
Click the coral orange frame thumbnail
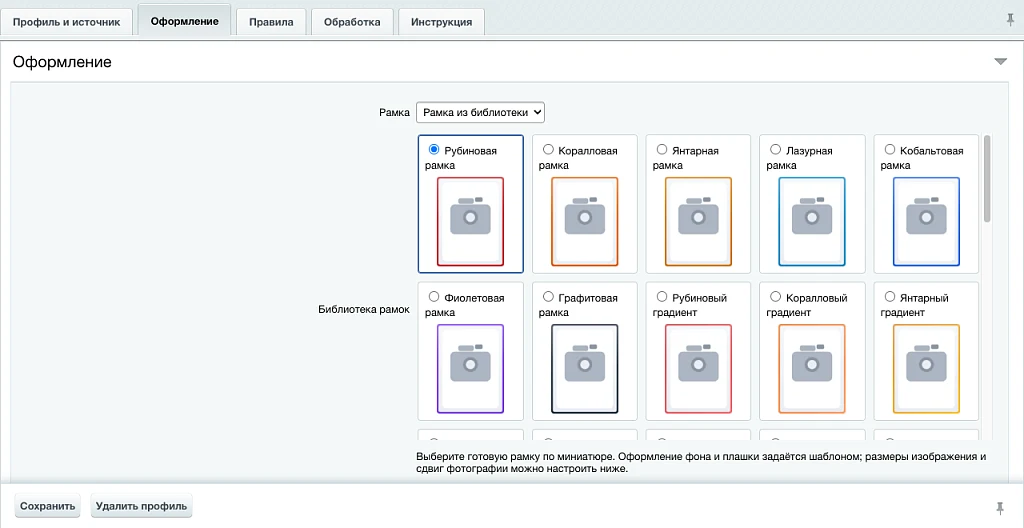[584, 222]
